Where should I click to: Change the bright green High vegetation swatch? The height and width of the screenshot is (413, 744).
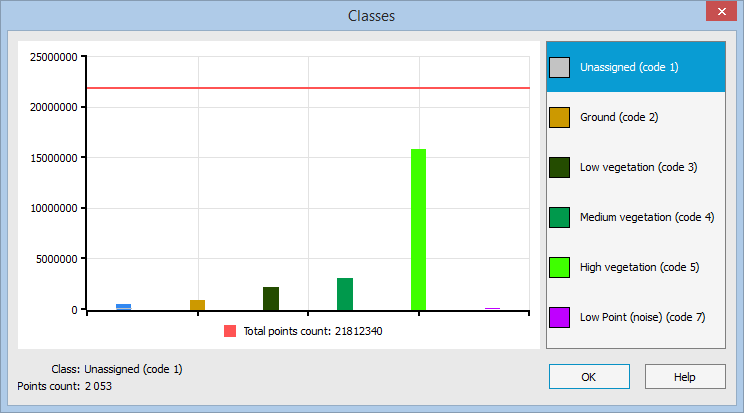click(x=560, y=267)
